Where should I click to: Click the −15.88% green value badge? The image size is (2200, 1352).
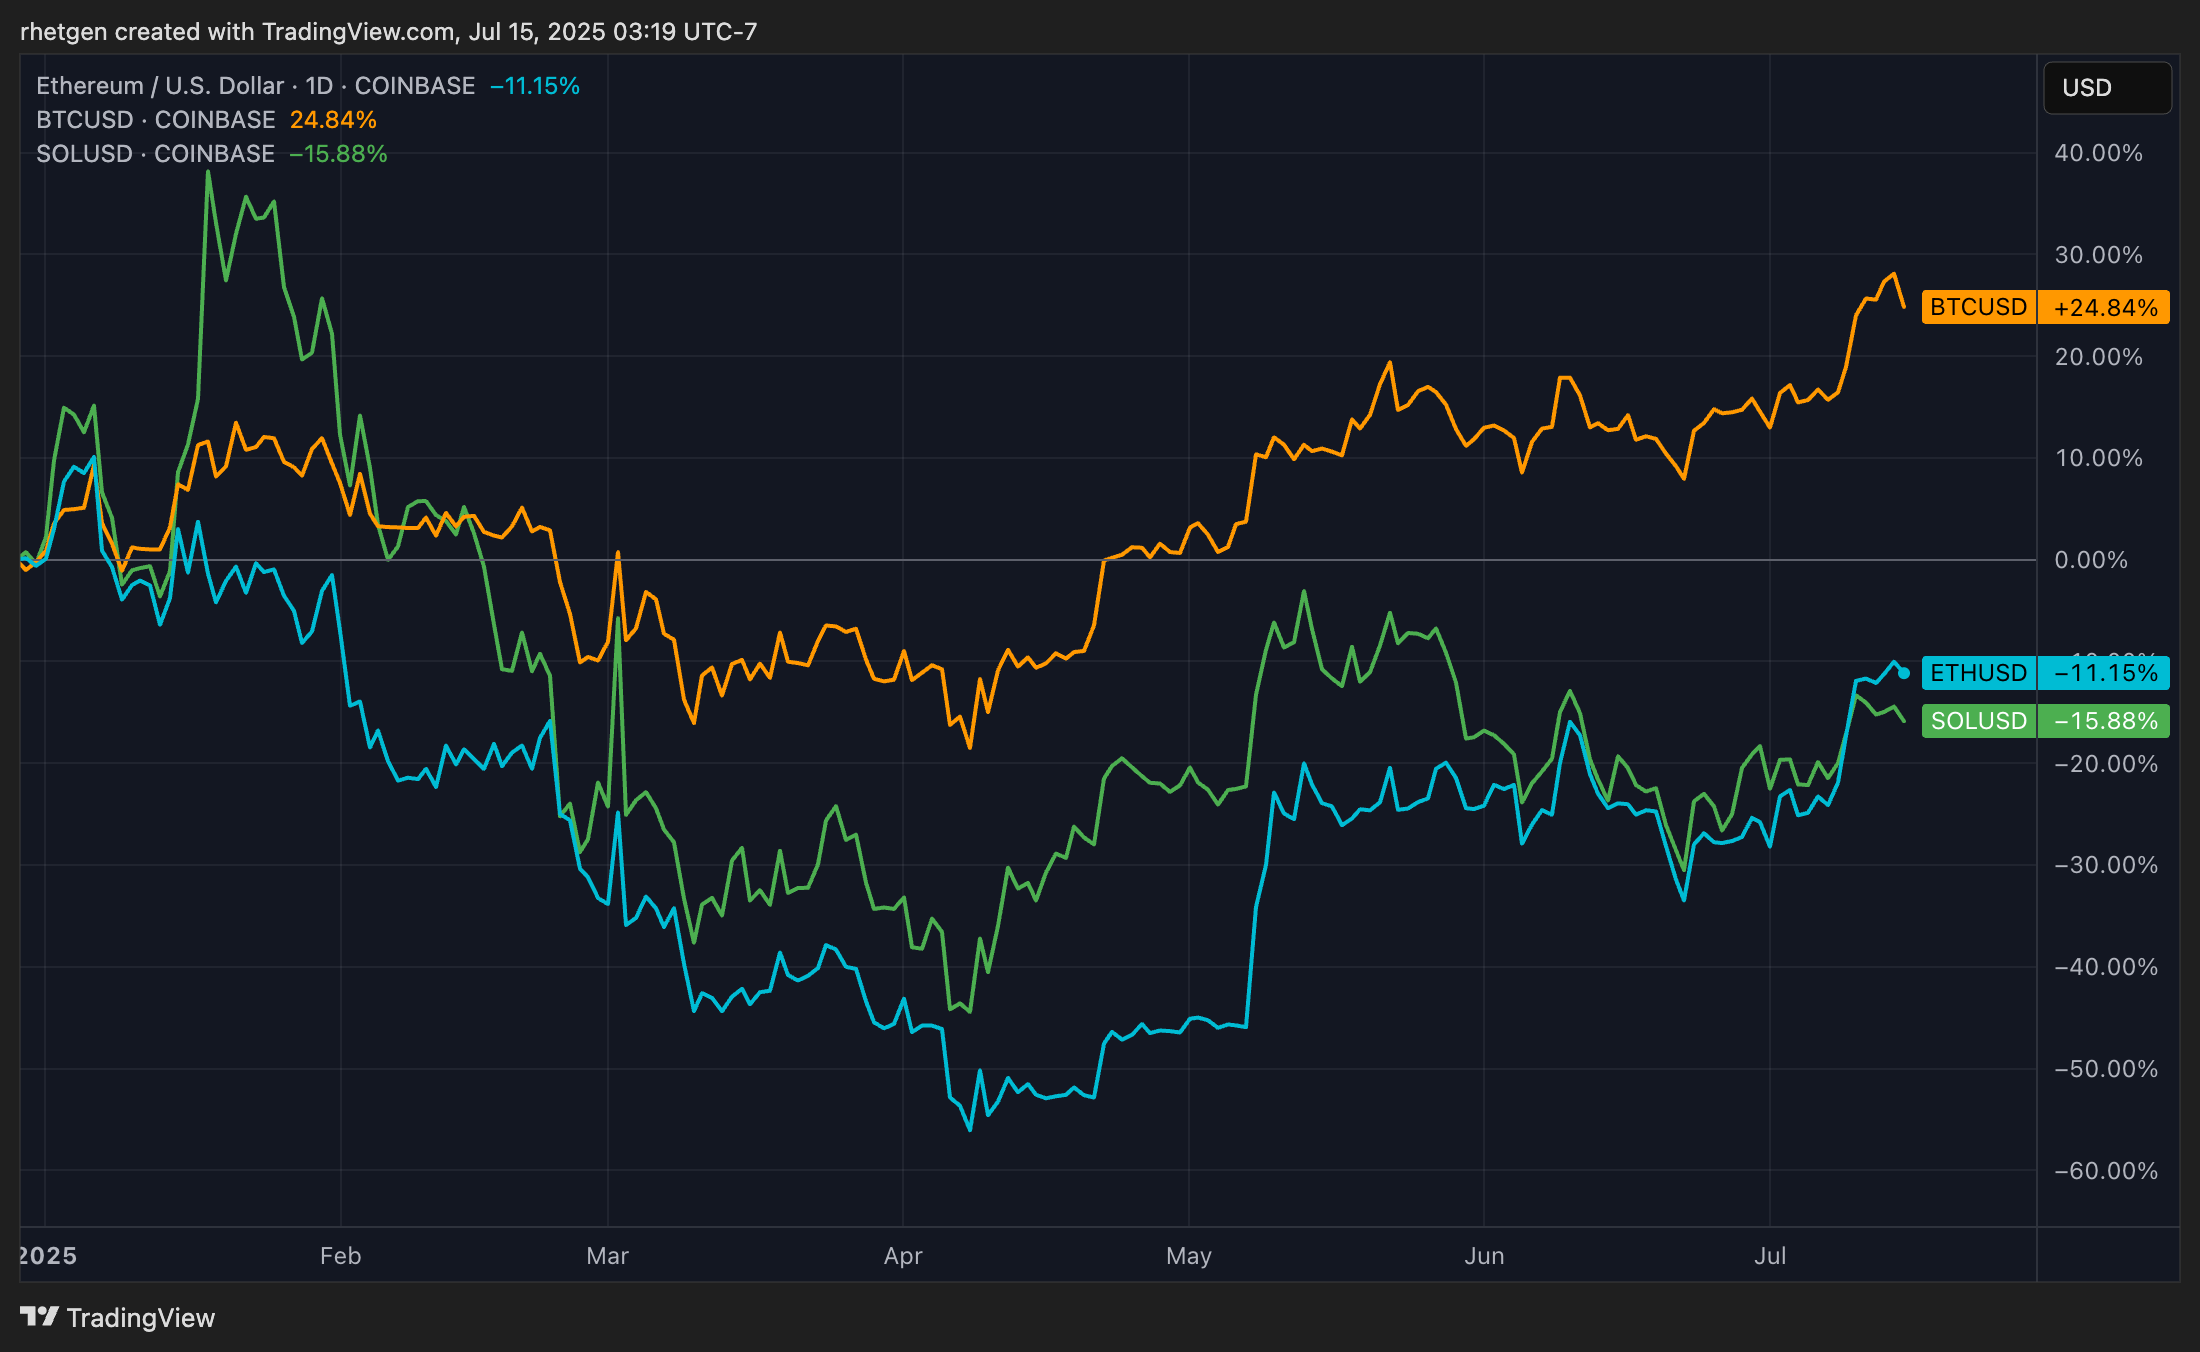coord(2104,721)
